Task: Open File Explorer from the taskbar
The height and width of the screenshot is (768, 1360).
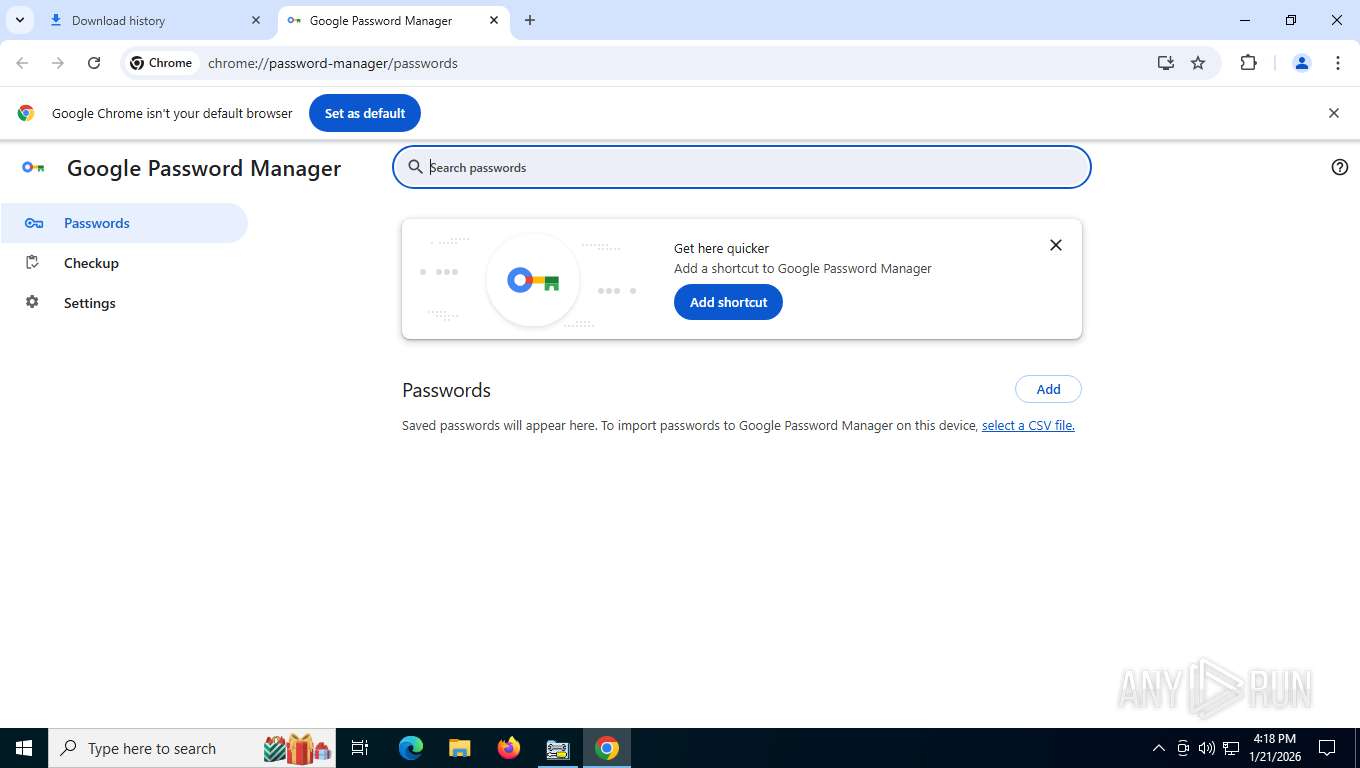Action: pyautogui.click(x=459, y=748)
